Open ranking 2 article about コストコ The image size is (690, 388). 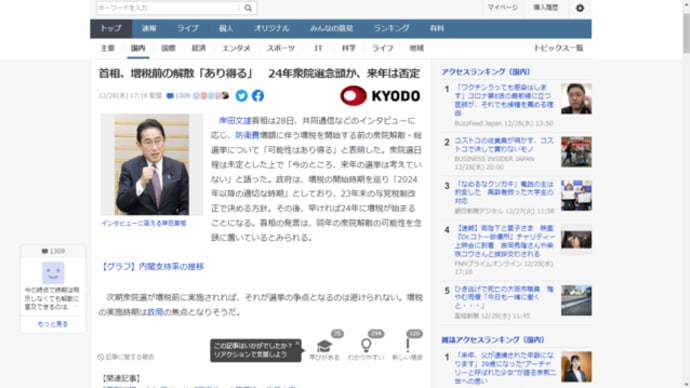[504, 145]
